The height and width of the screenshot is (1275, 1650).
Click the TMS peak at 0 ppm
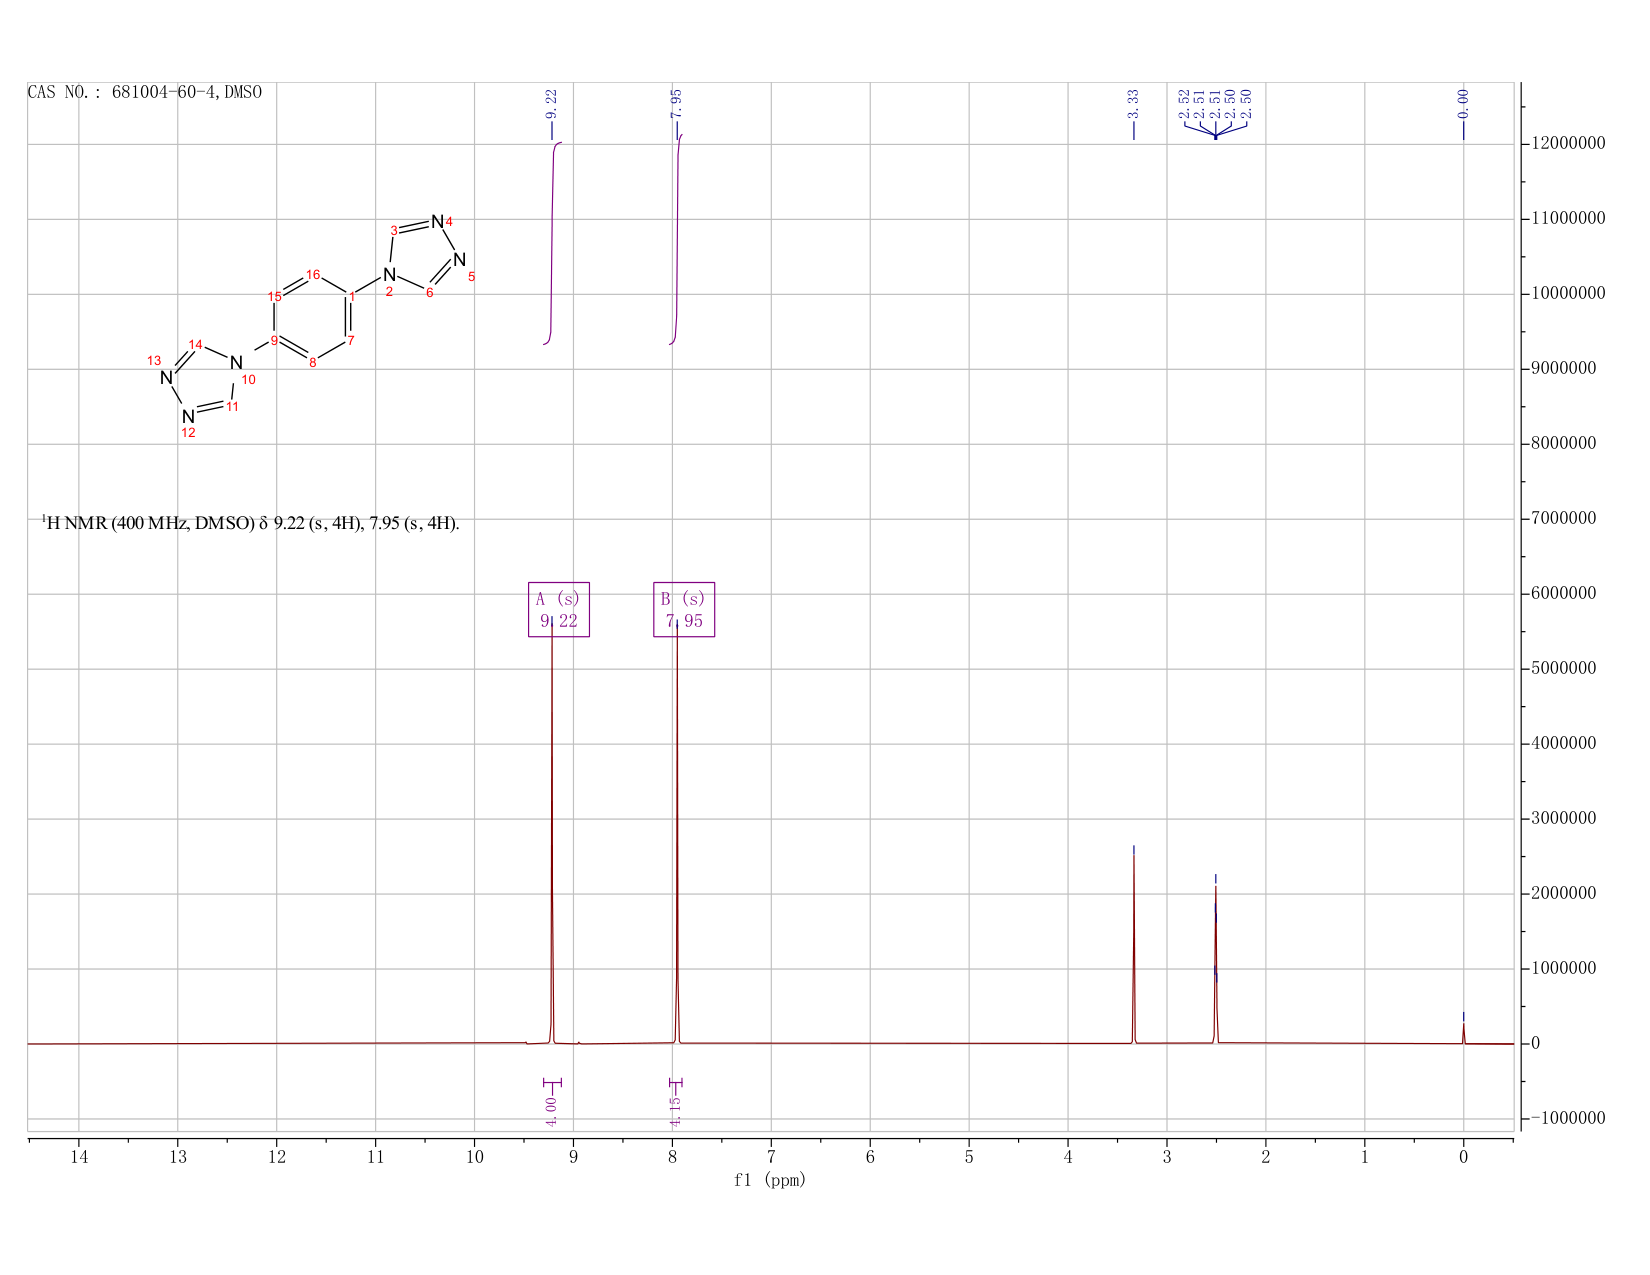(1463, 1033)
